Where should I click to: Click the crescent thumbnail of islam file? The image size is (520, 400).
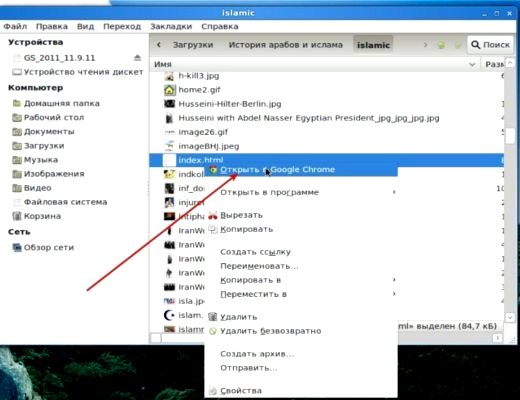(169, 315)
